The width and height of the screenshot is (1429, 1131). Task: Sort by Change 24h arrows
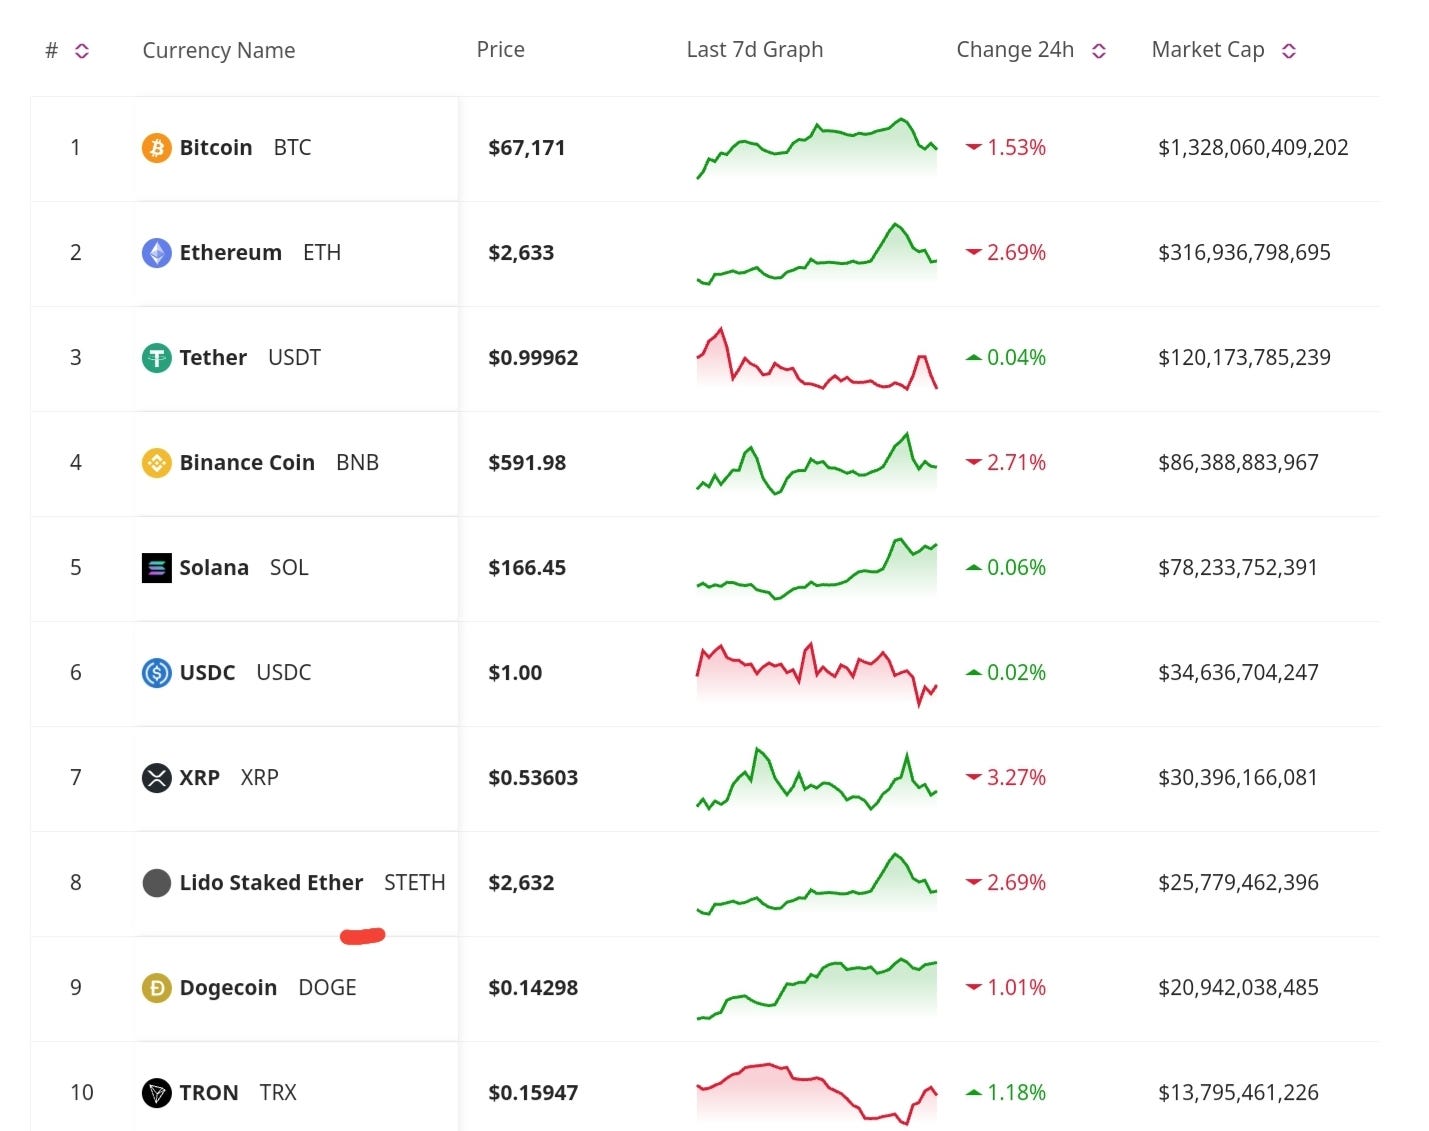[1098, 50]
